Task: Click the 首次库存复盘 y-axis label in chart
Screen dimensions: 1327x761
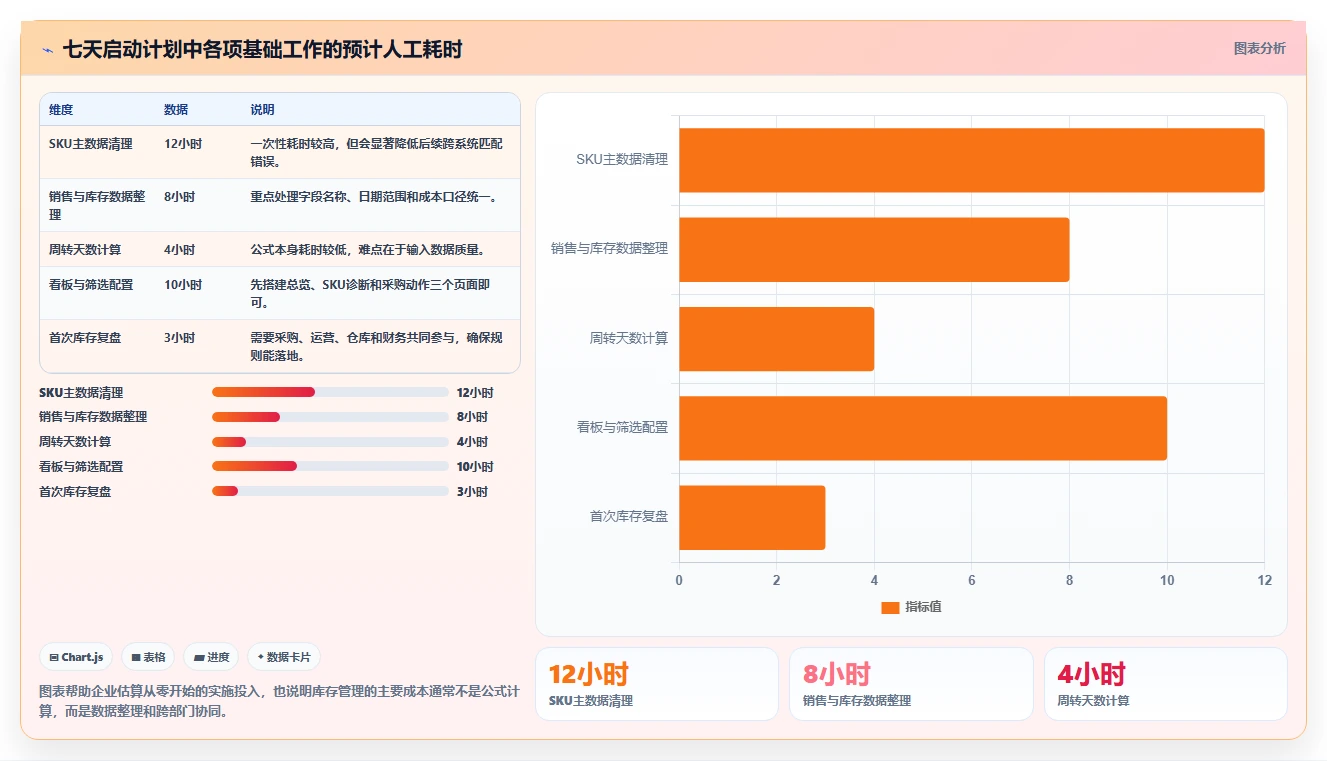Action: coord(629,517)
